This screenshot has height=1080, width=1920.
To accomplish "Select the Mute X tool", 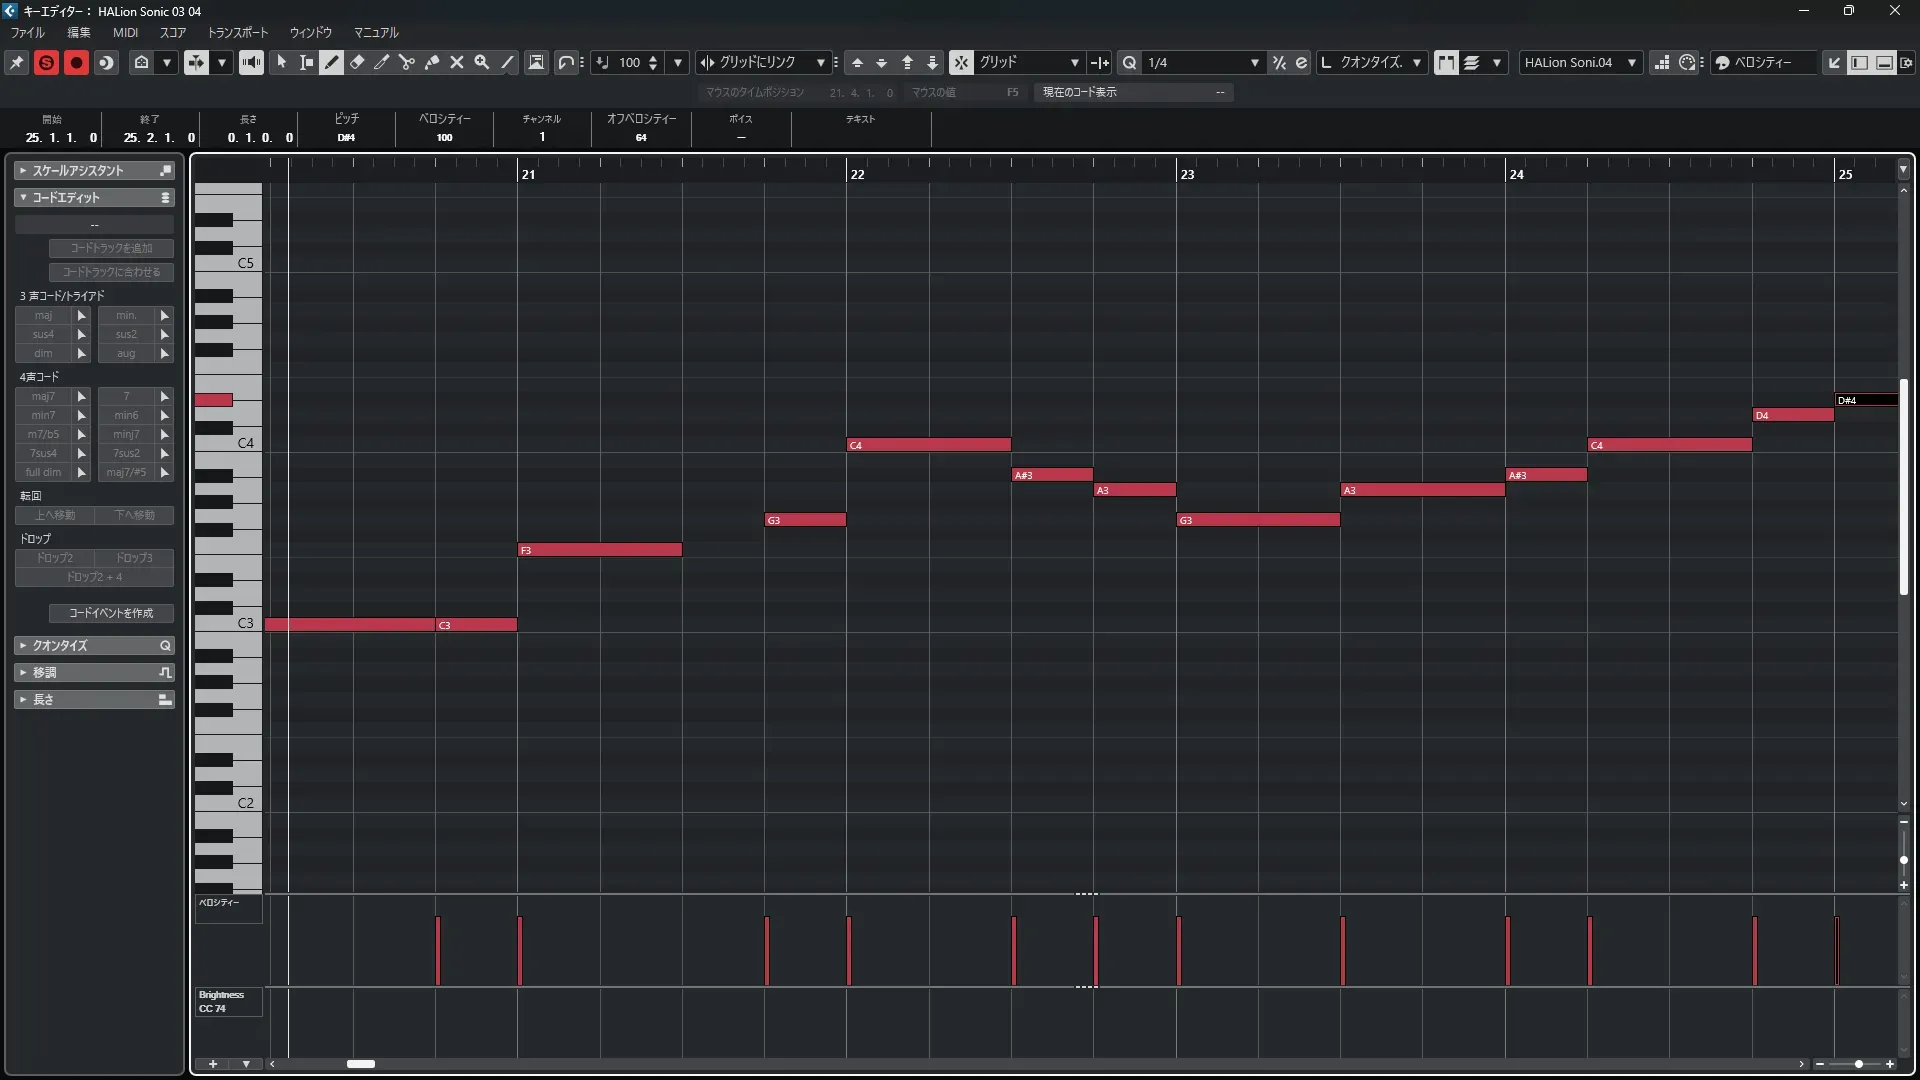I will (457, 62).
